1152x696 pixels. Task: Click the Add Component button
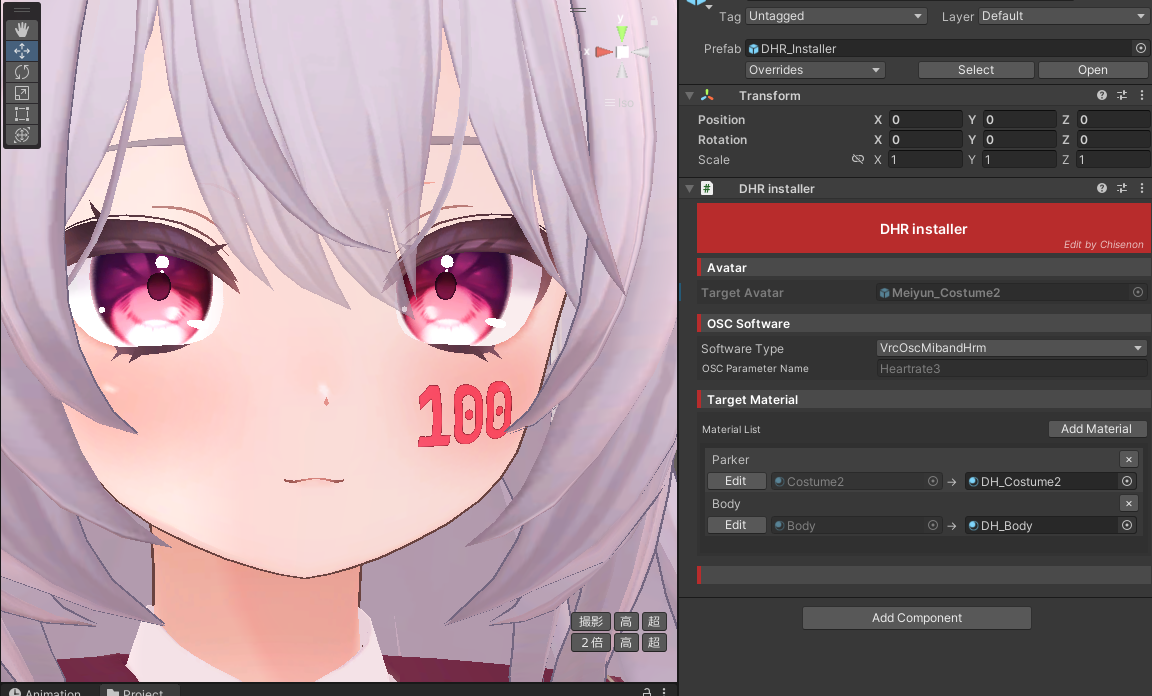[x=916, y=618]
